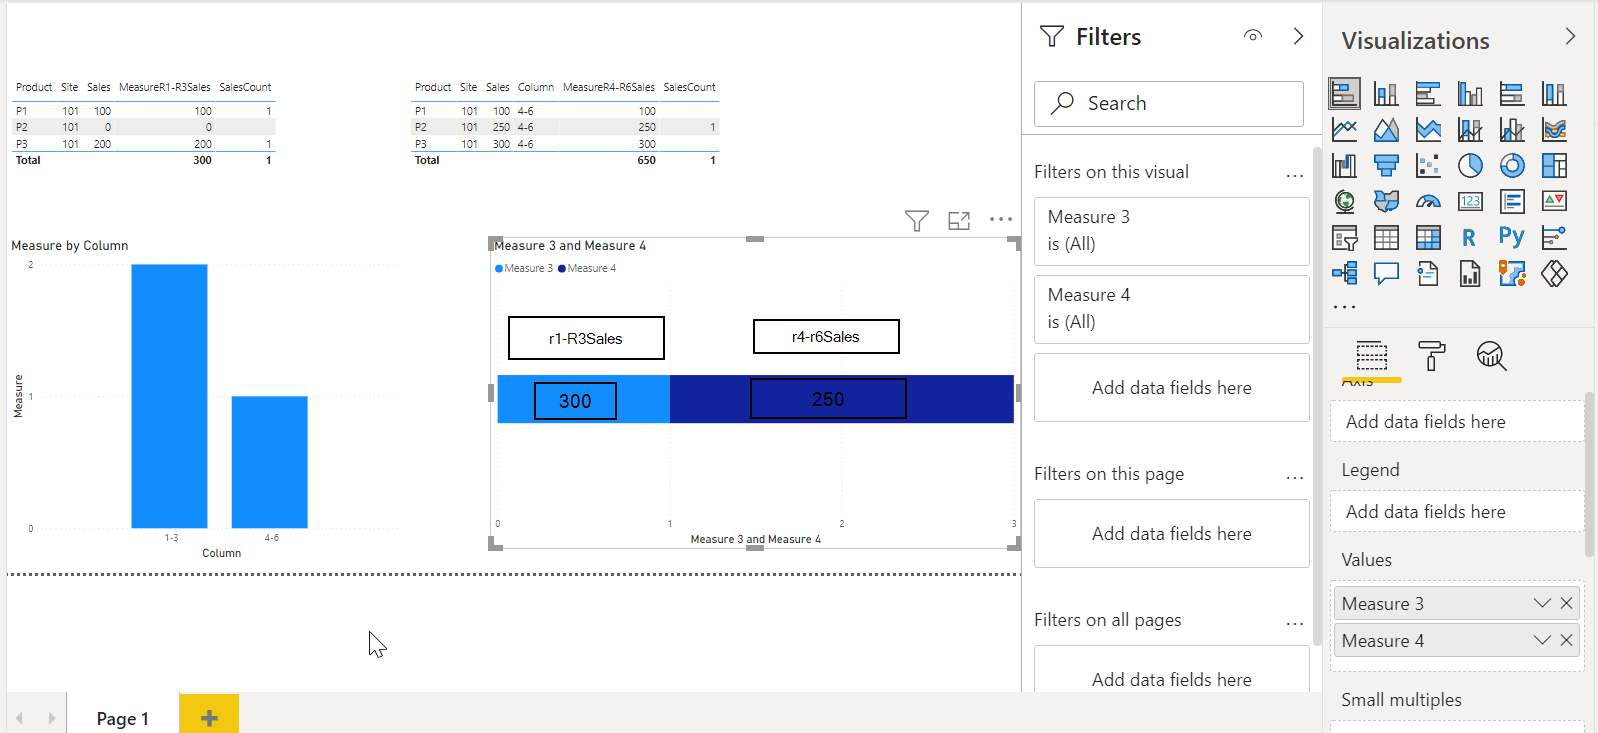
Task: Open more options for the selected chart
Action: click(x=1001, y=219)
